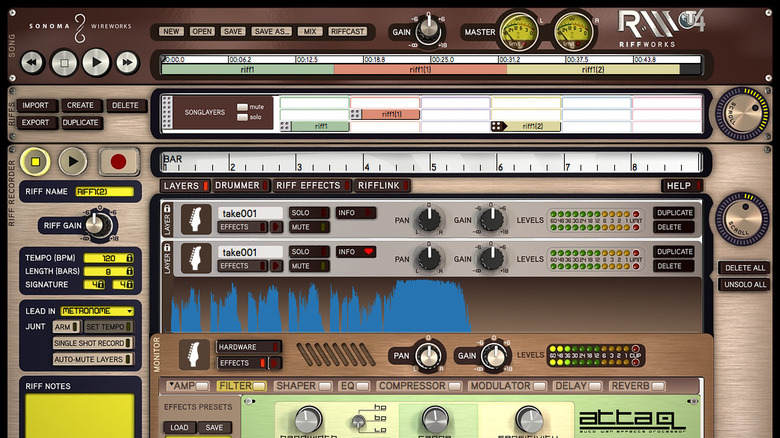Viewport: 780px width, 438px height.
Task: Toggle MUTE on second take001 layer
Action: tap(309, 266)
